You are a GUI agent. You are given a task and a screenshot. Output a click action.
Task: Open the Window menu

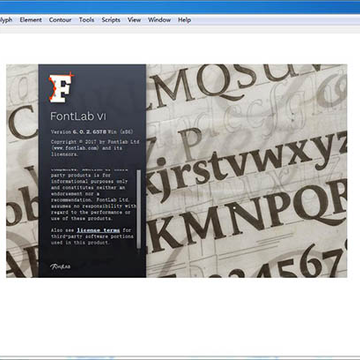pyautogui.click(x=159, y=20)
